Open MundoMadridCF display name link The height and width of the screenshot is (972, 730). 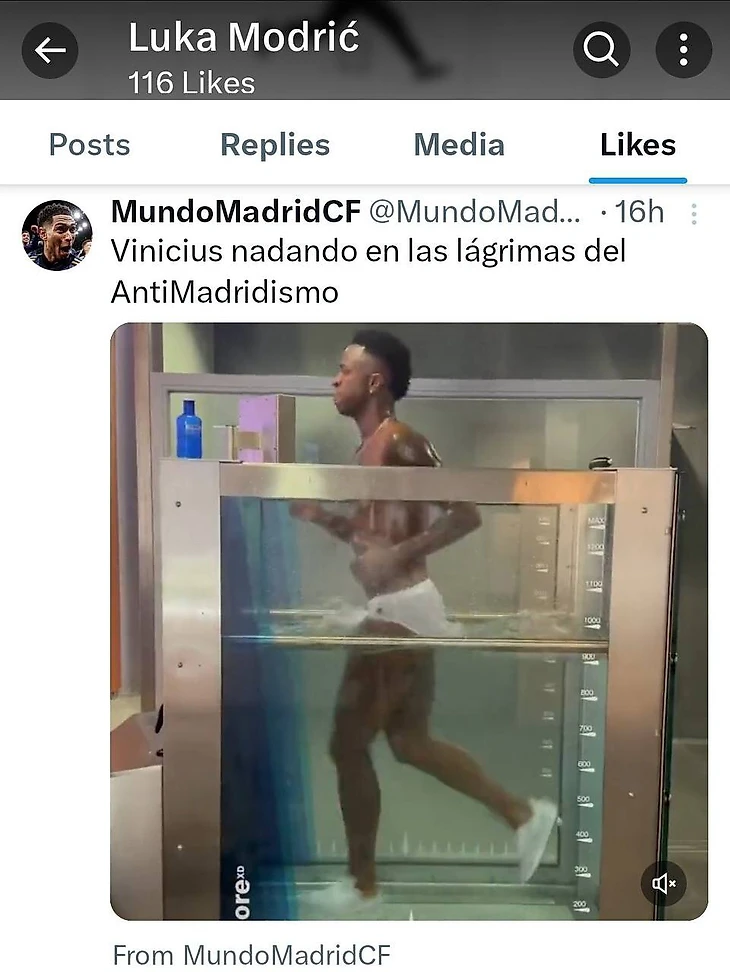pos(235,212)
